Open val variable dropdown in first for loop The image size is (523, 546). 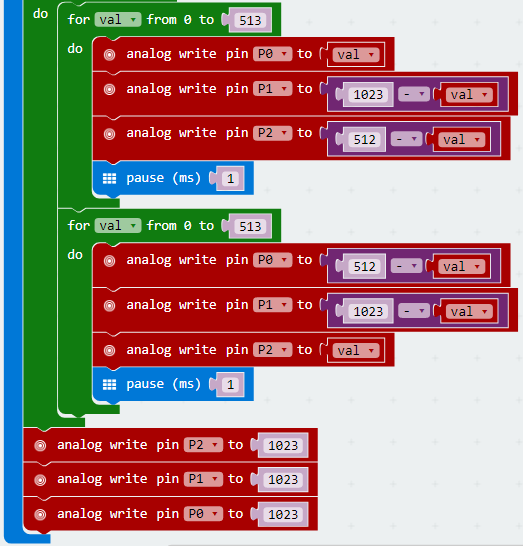pos(118,20)
